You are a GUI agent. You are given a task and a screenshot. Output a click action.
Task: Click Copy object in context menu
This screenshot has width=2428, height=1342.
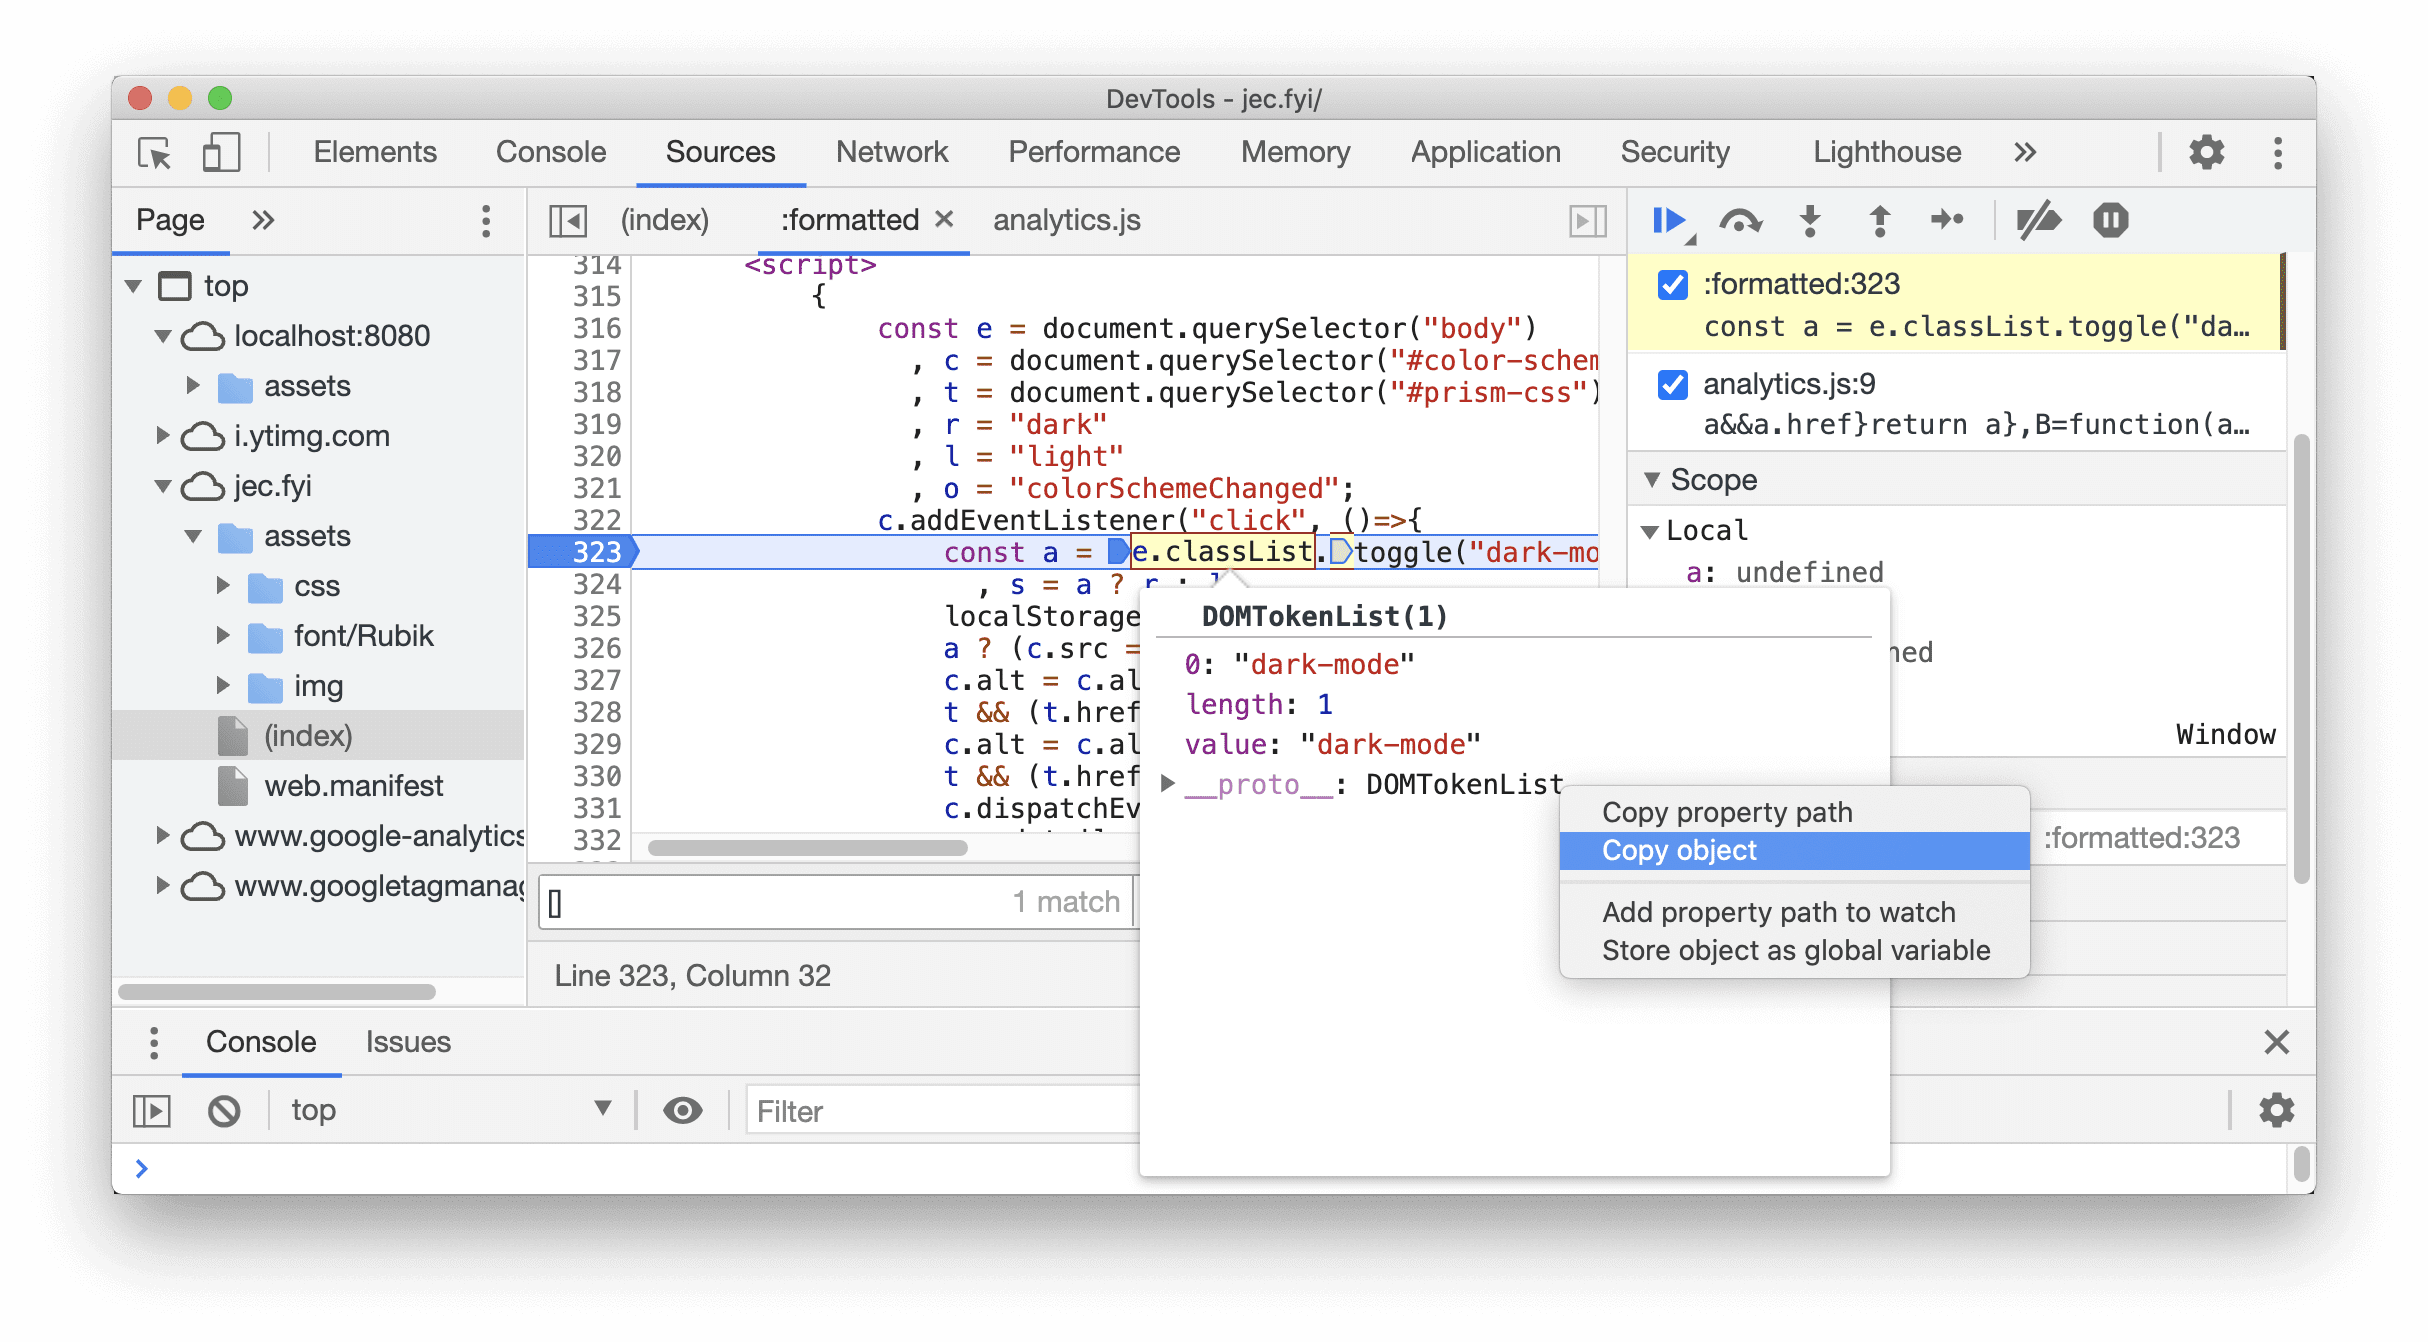1678,849
